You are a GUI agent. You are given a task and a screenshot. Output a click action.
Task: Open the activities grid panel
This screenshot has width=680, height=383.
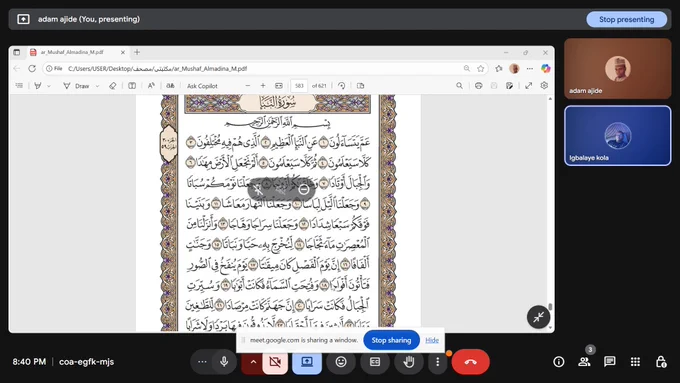coord(635,361)
